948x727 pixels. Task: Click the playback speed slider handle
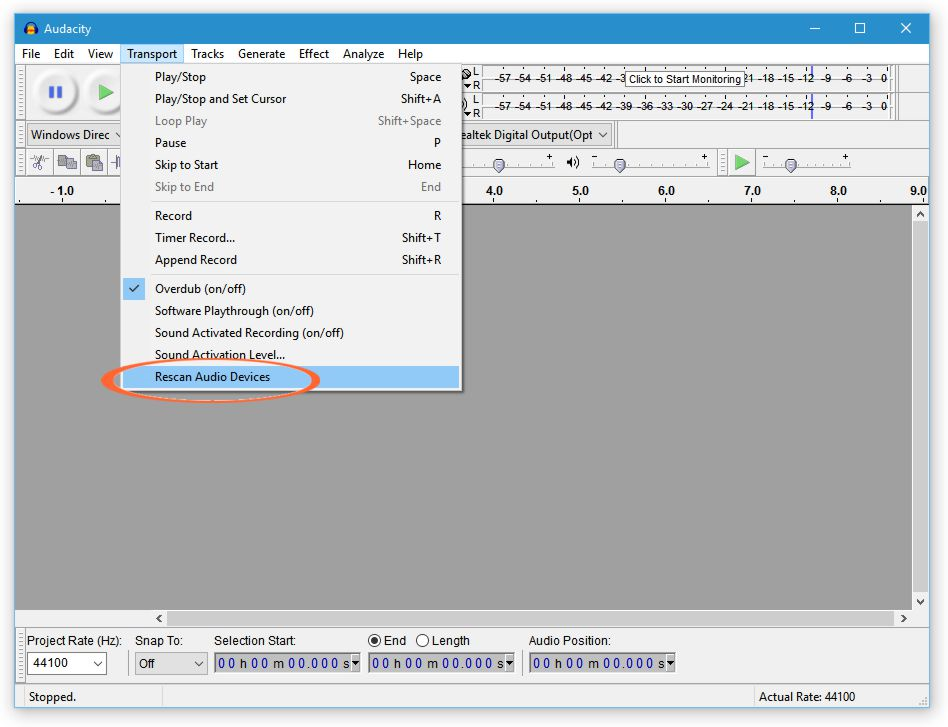[x=791, y=165]
